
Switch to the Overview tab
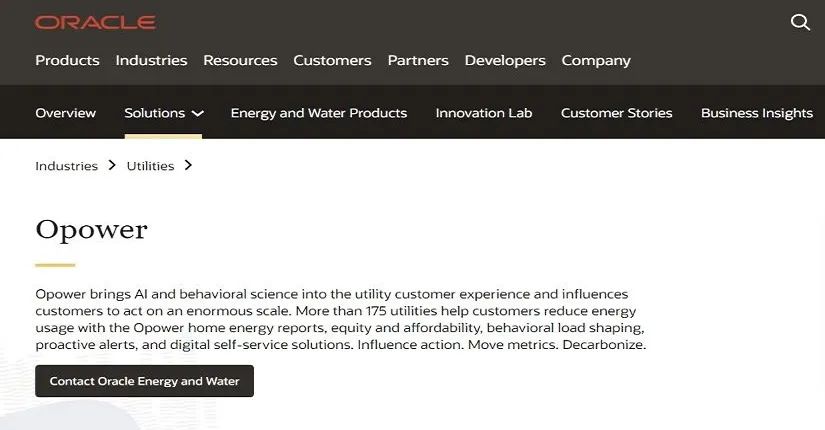pos(66,113)
